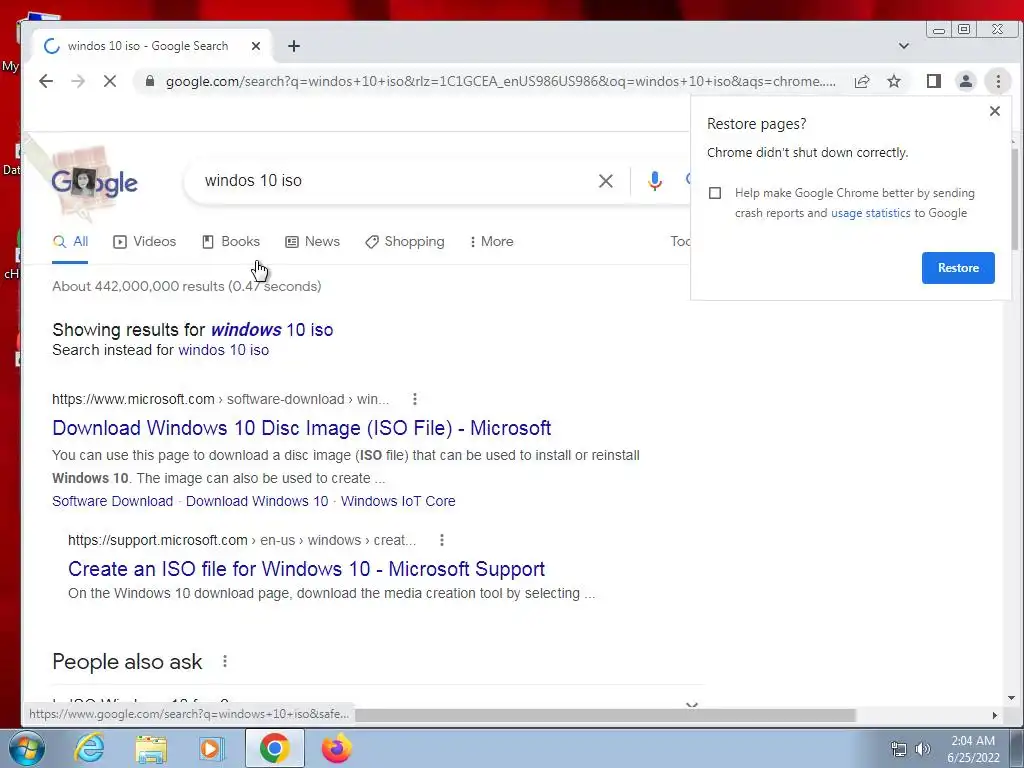The width and height of the screenshot is (1024, 768).
Task: Search instead for windos 10 iso
Action: click(x=223, y=350)
